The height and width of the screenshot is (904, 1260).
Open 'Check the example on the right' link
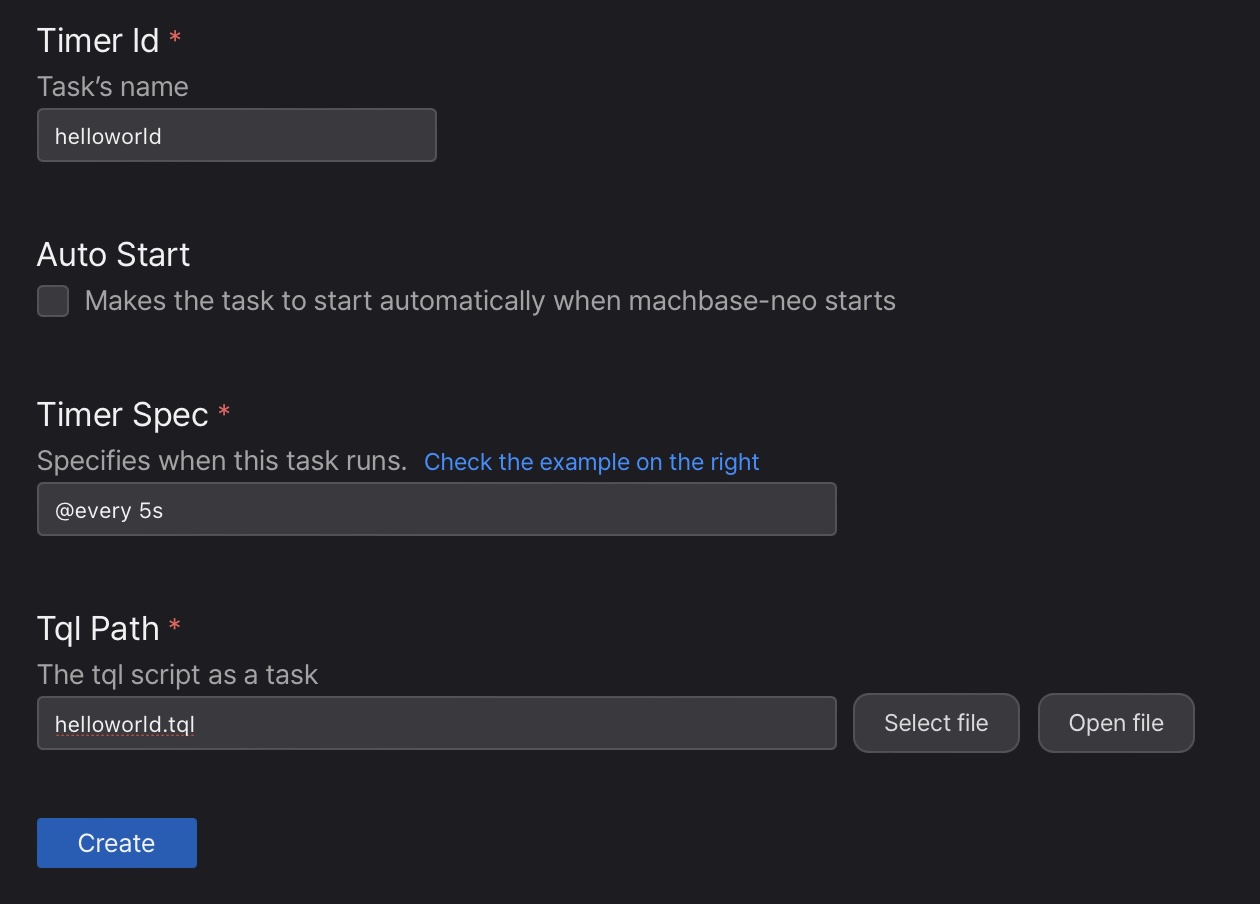point(591,462)
